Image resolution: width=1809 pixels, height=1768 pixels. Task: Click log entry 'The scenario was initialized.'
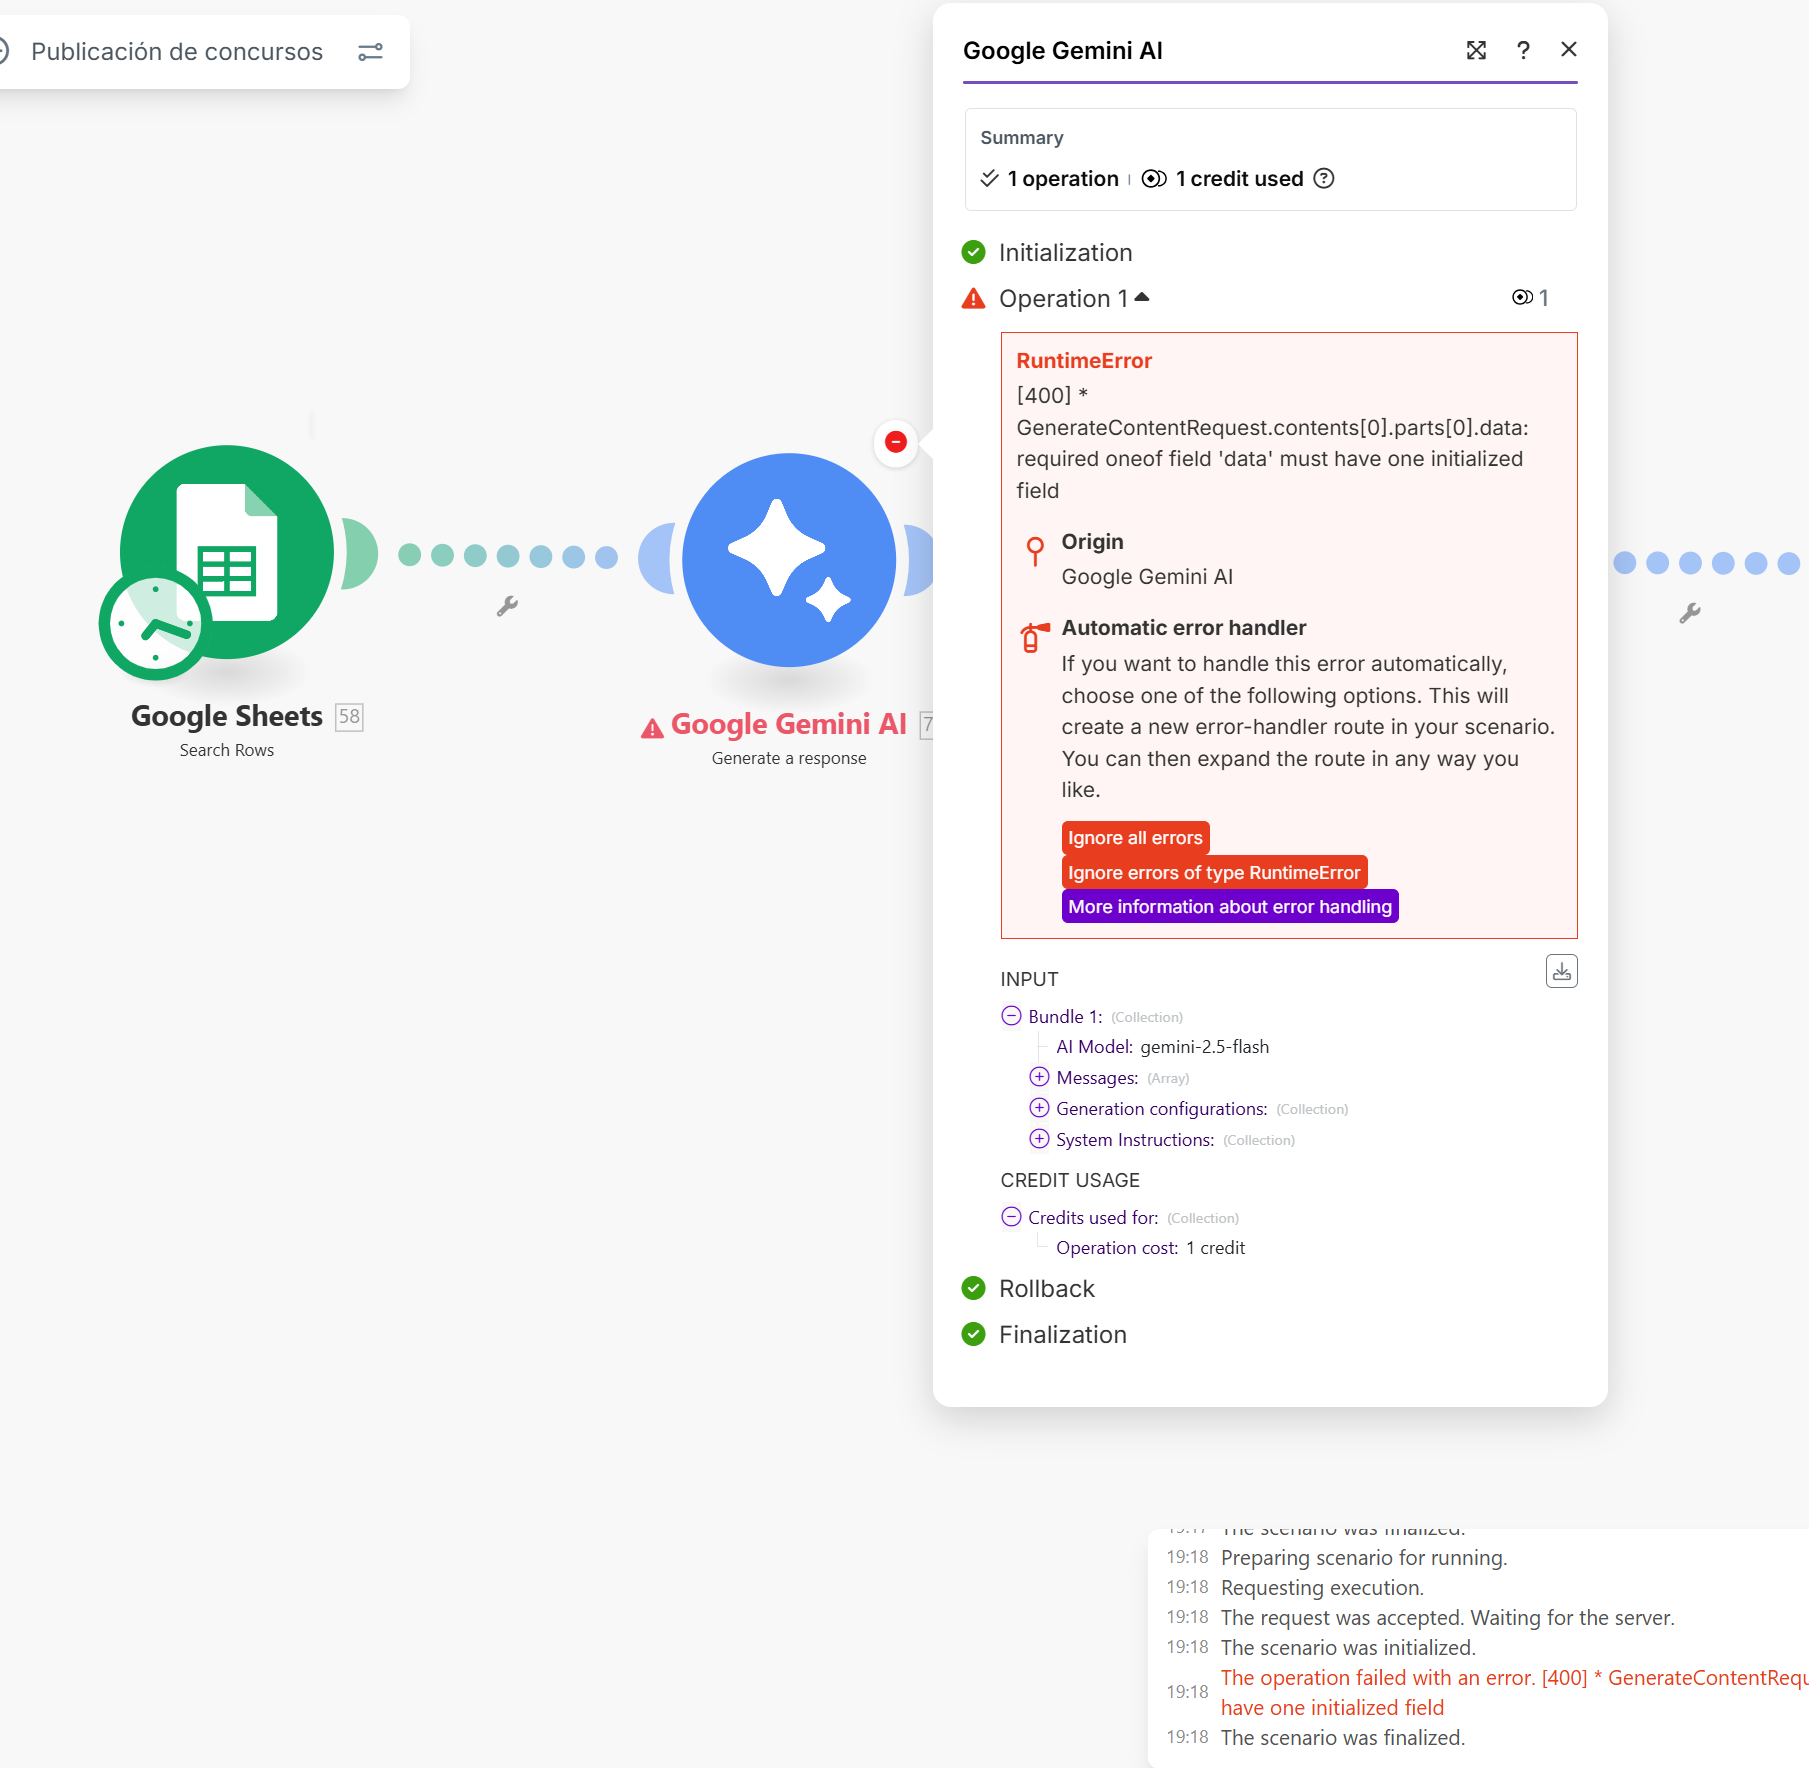(1348, 1648)
